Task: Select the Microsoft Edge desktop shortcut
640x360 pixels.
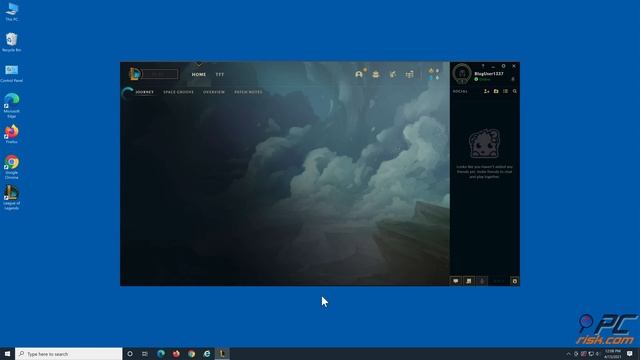Action: tap(11, 105)
